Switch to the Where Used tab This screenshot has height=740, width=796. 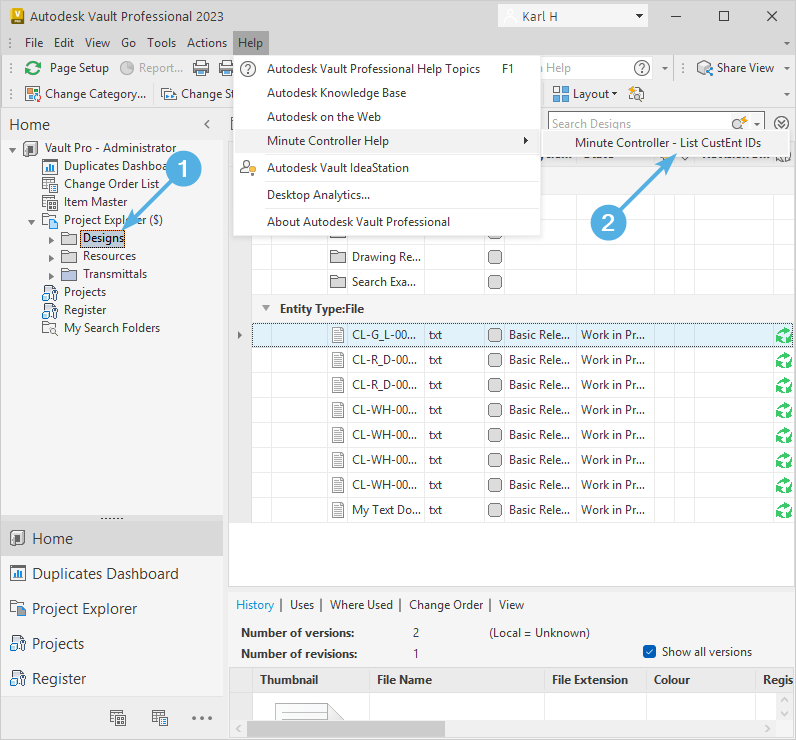tap(361, 605)
